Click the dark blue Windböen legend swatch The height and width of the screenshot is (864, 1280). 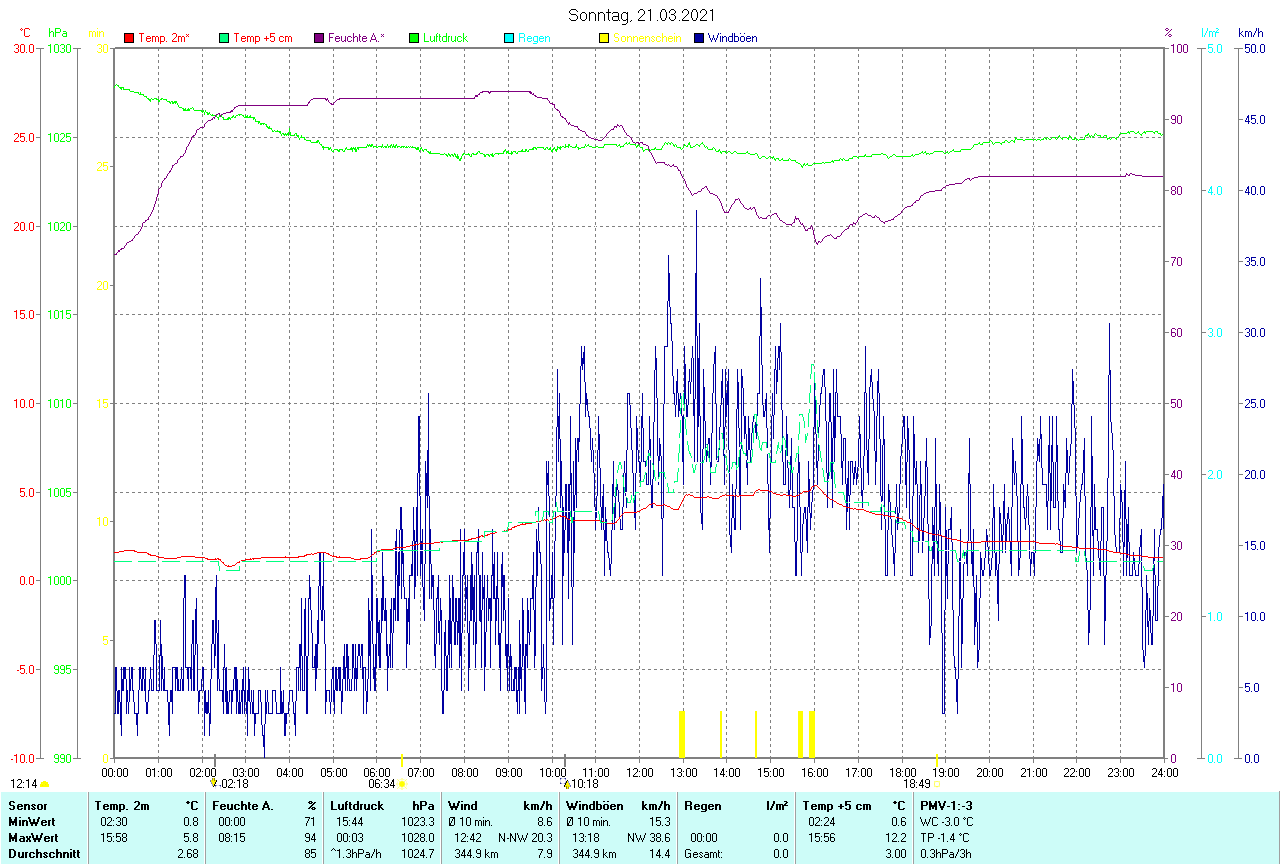(x=698, y=39)
